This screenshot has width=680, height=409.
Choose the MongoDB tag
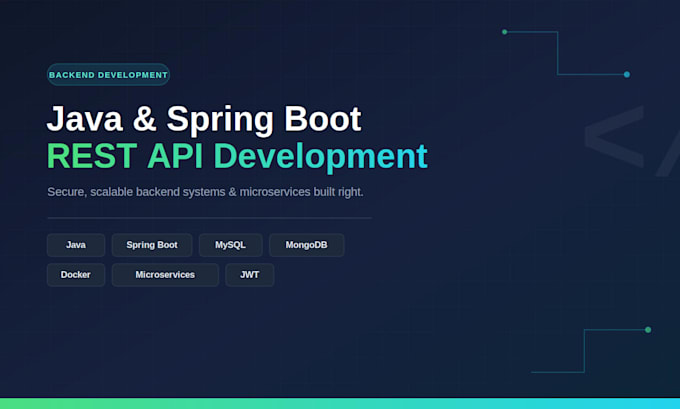click(306, 245)
